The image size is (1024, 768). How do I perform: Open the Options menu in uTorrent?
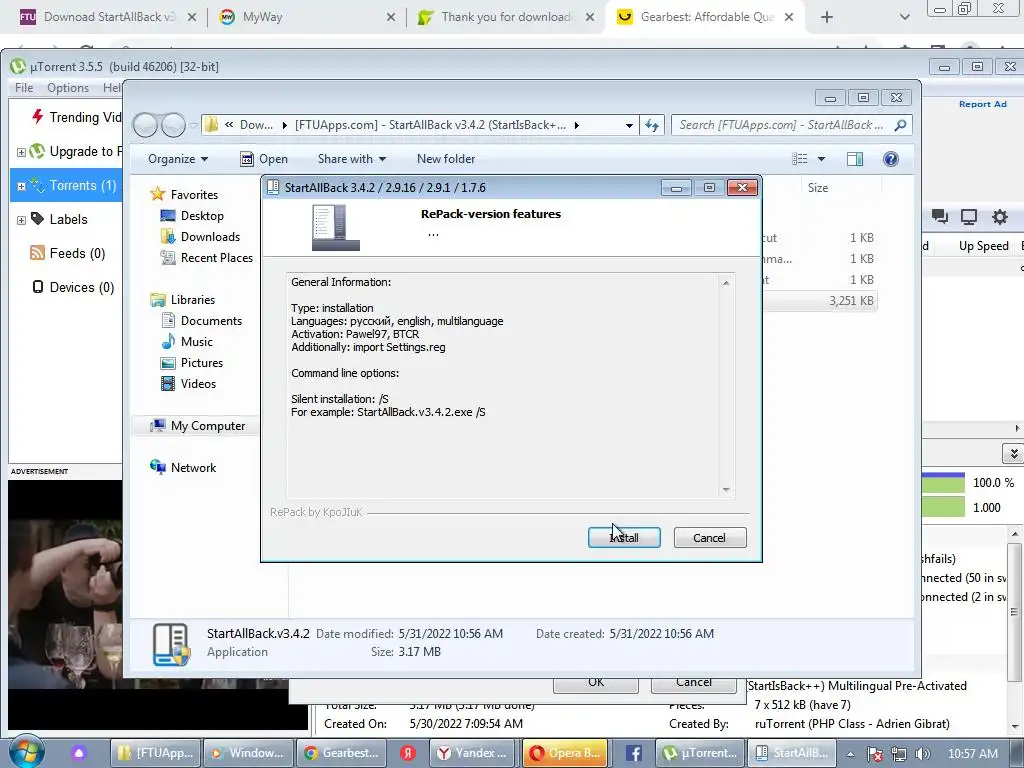(x=68, y=88)
